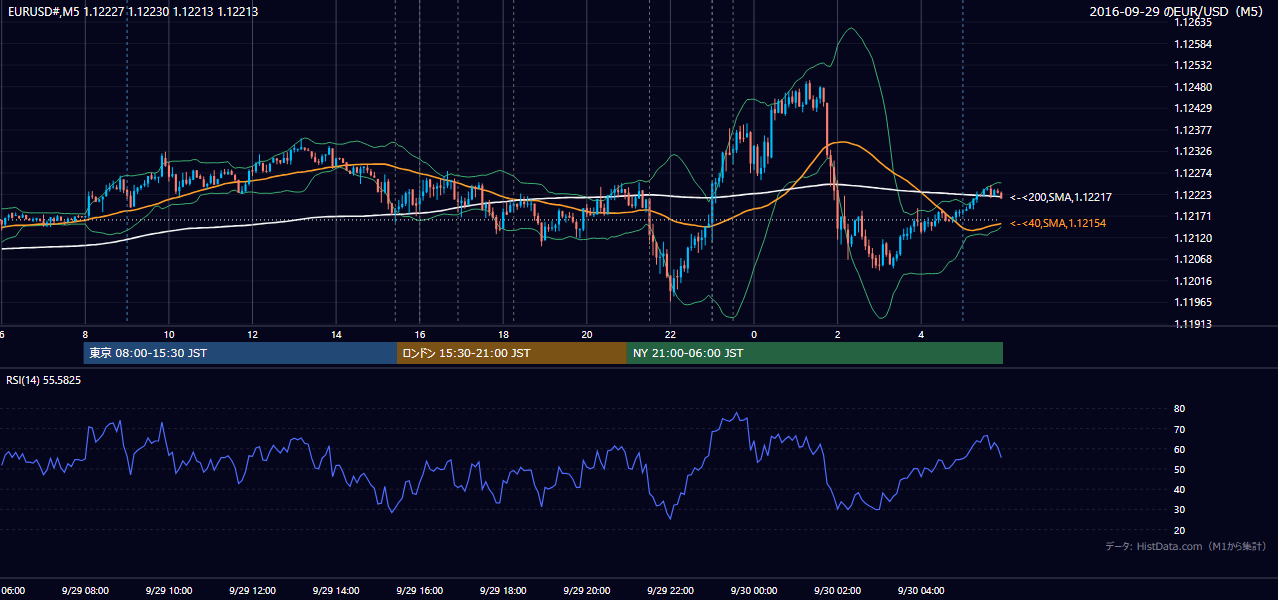Click hour tick 10 under the price chart

click(169, 335)
